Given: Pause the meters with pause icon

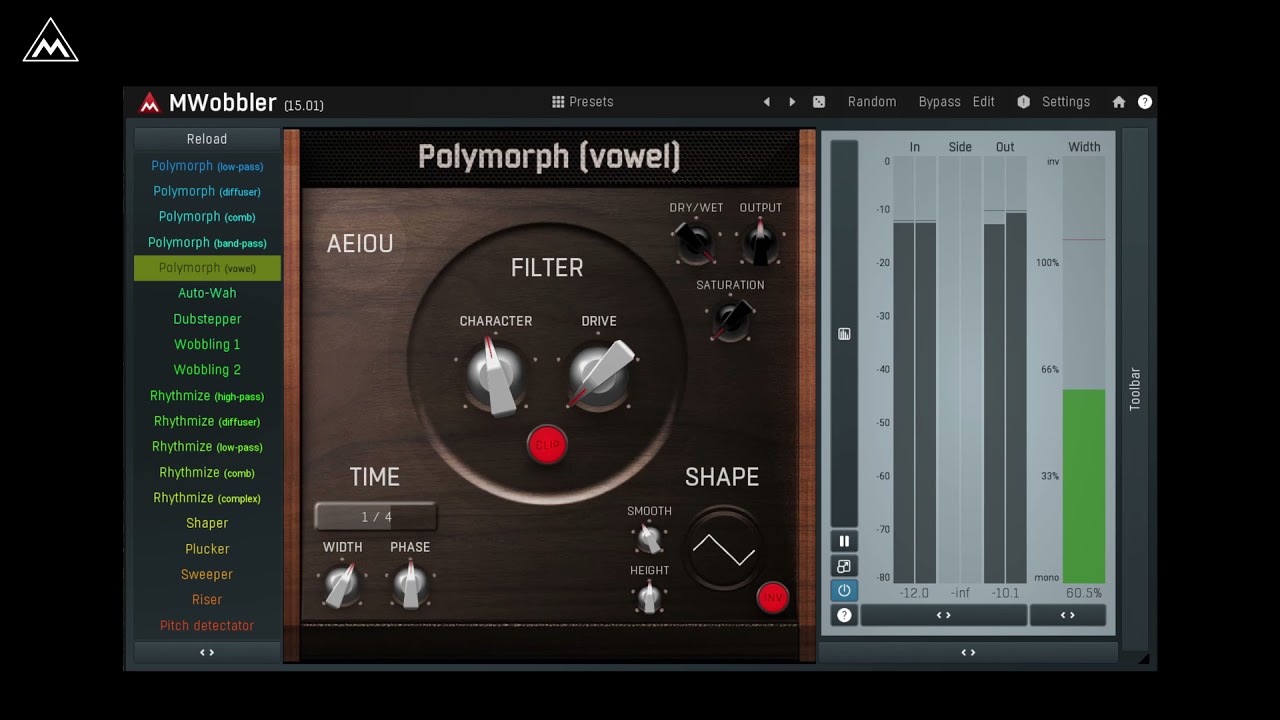Looking at the screenshot, I should (x=844, y=541).
